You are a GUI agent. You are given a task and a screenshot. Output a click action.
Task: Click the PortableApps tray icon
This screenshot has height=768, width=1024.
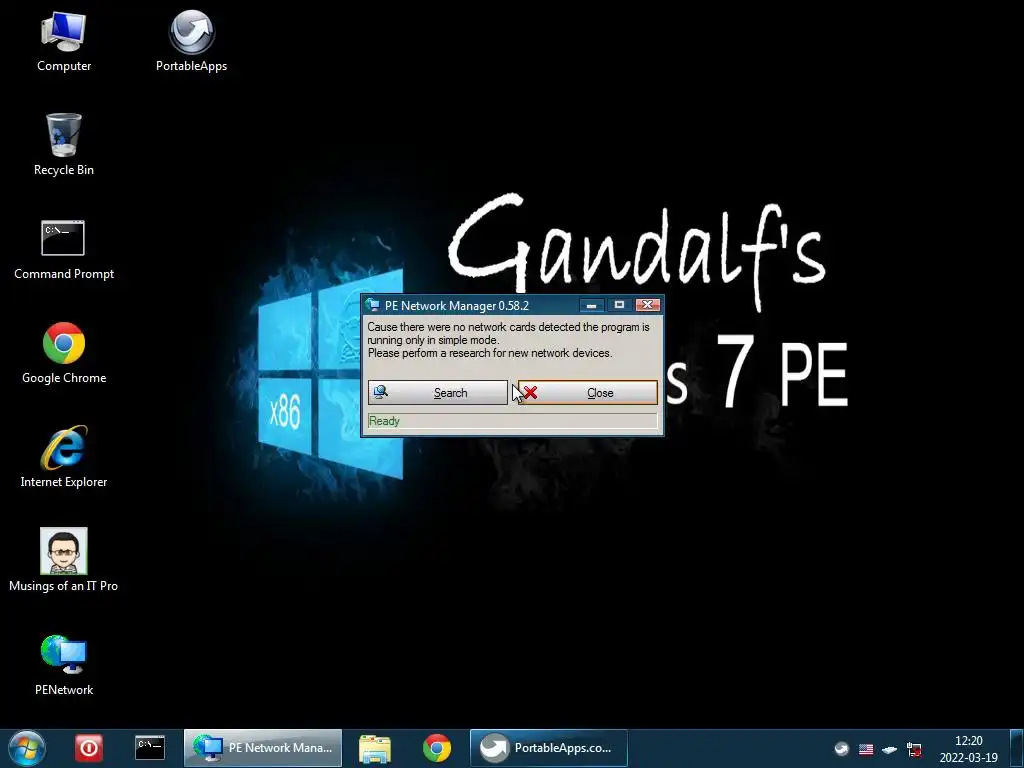tap(842, 749)
